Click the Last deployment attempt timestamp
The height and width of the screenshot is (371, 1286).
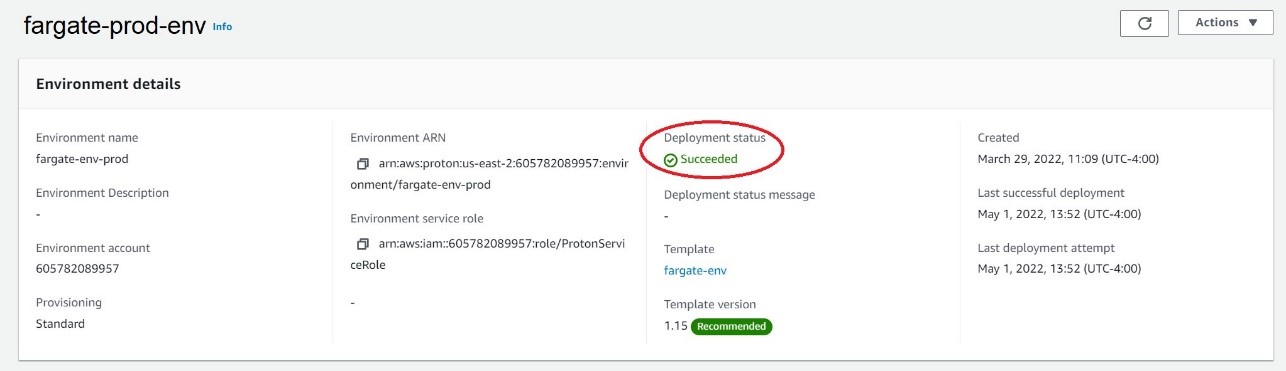(x=1059, y=269)
